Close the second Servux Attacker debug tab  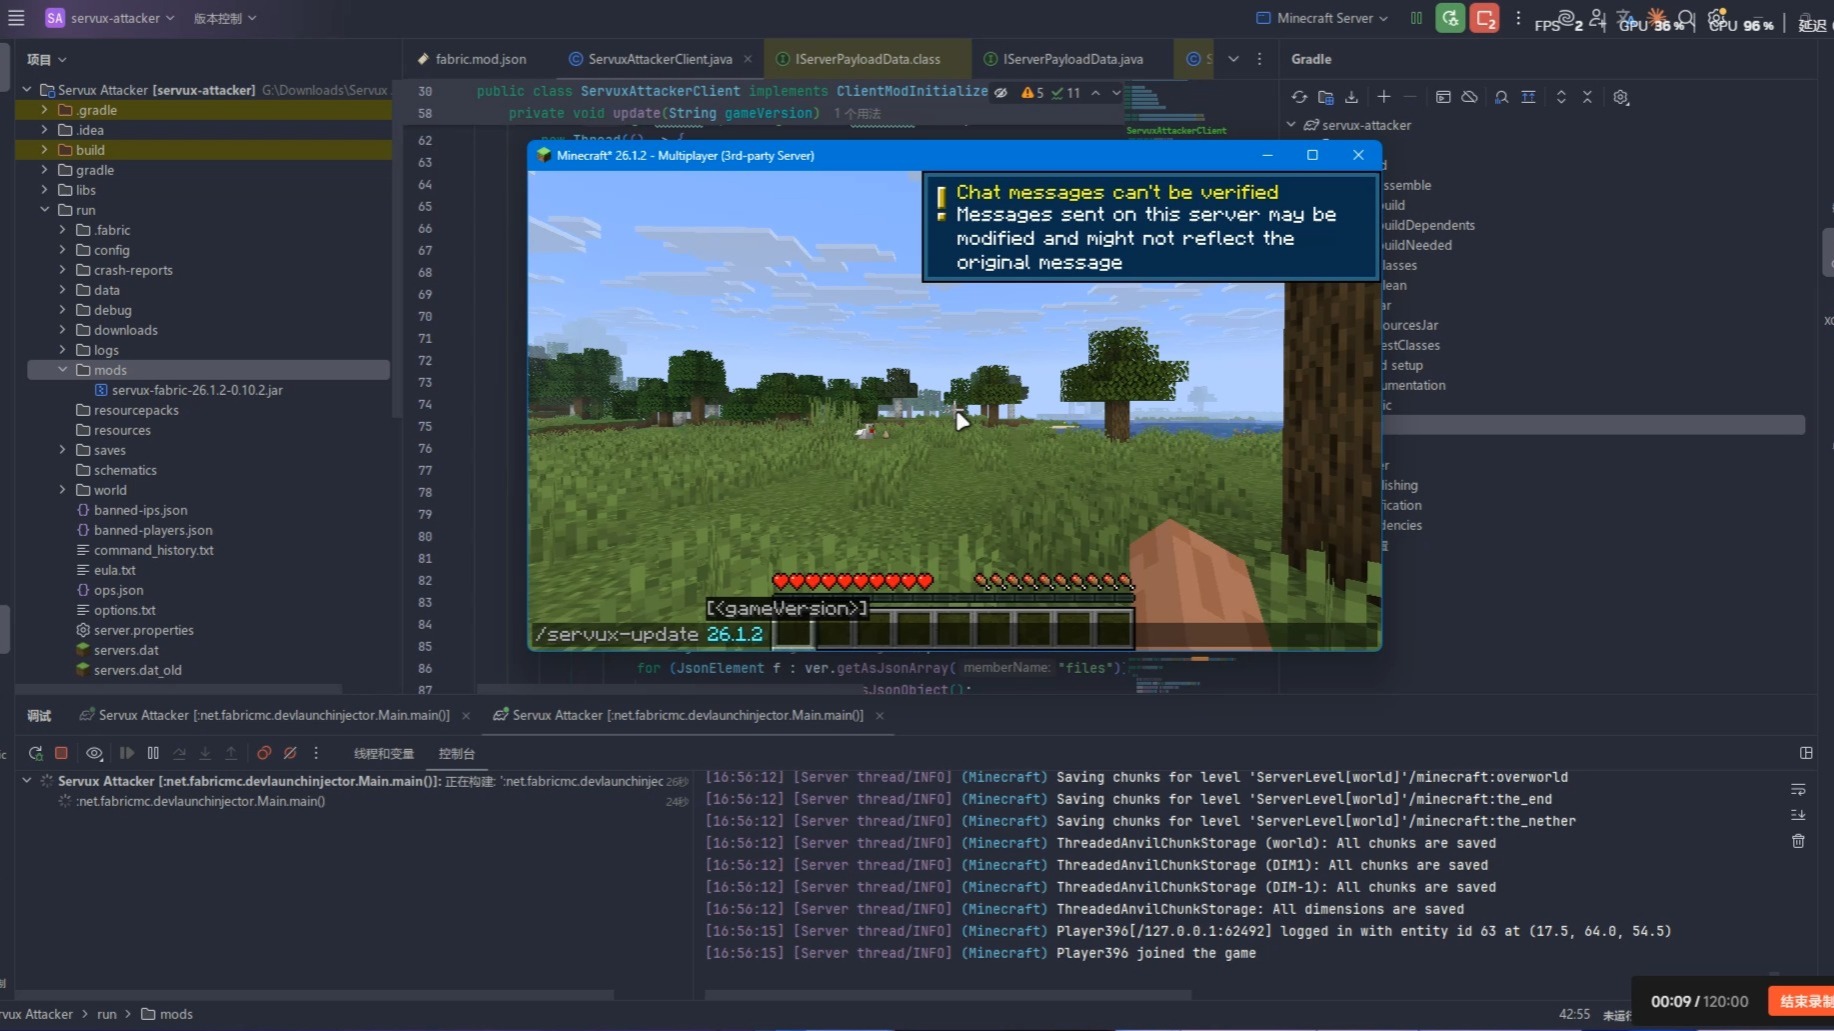[x=880, y=716]
